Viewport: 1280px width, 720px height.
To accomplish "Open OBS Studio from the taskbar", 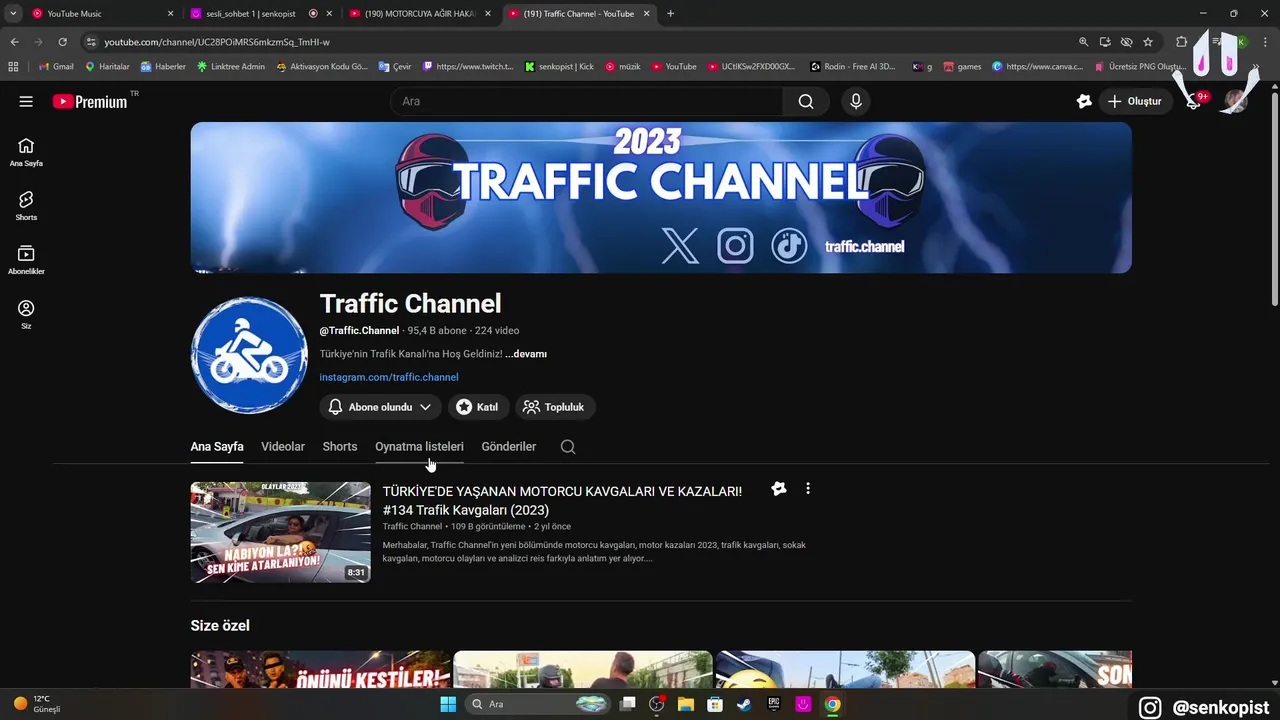I will (x=657, y=704).
